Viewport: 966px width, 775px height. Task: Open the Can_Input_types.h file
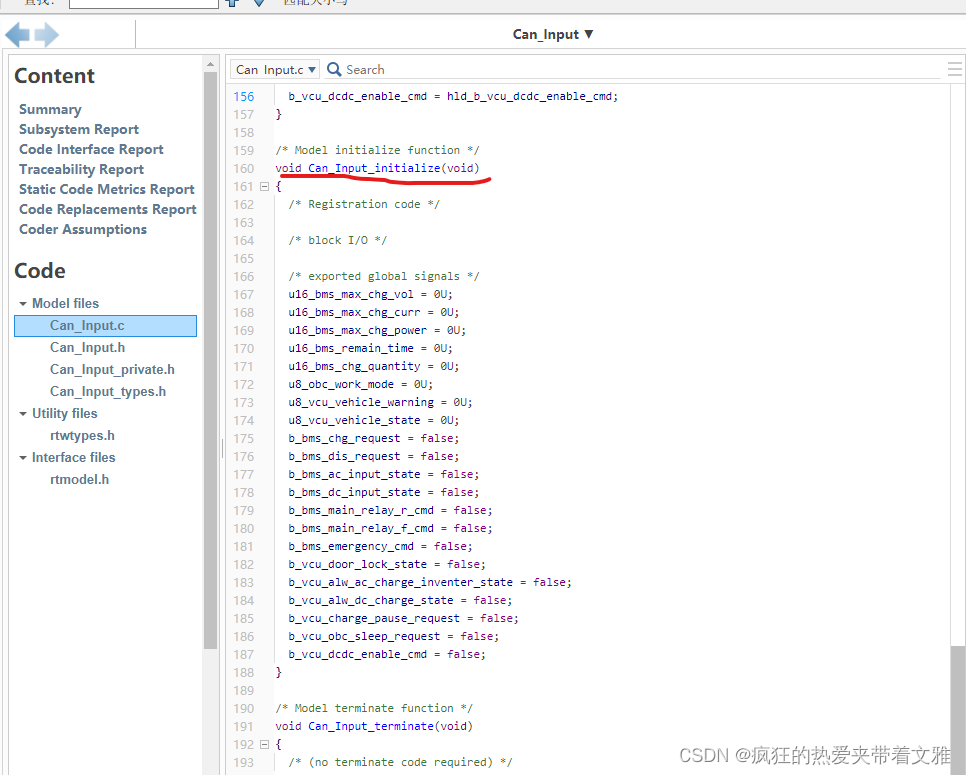tap(108, 392)
